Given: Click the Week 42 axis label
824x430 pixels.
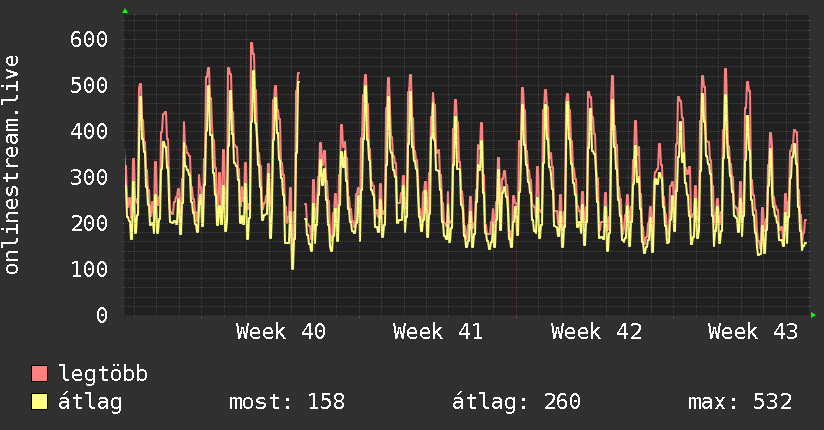Looking at the screenshot, I should tap(596, 332).
